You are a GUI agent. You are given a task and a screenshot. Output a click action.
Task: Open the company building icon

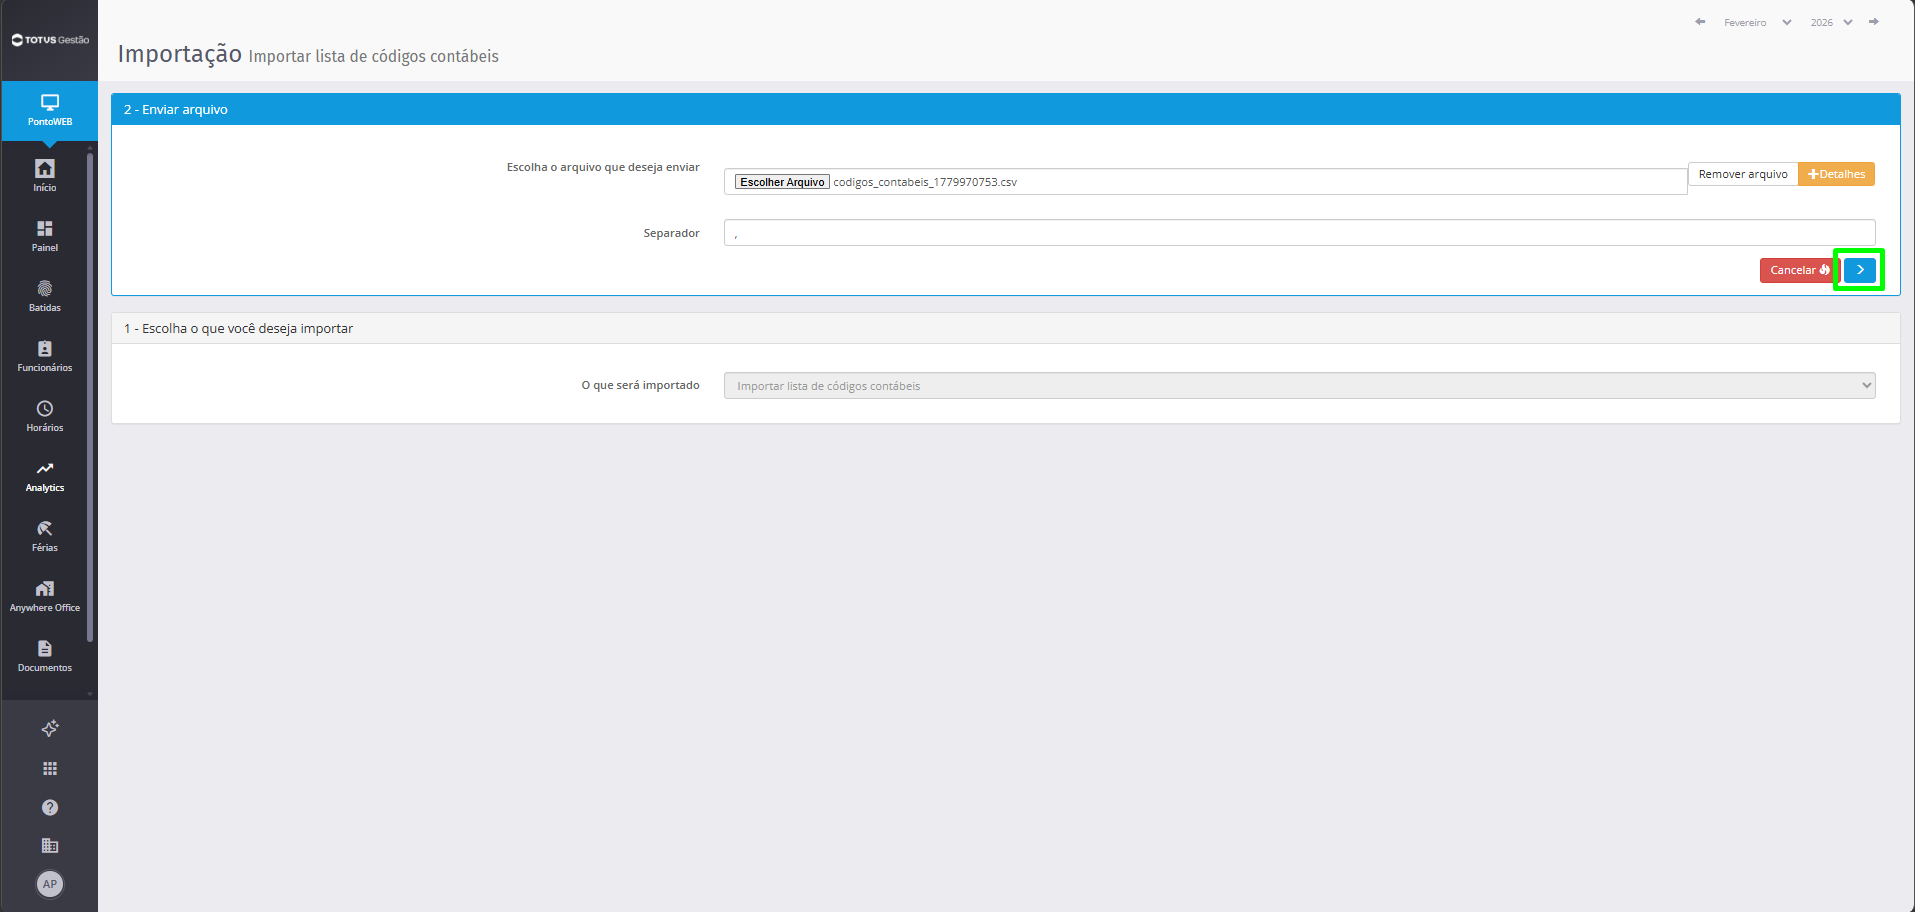(50, 845)
